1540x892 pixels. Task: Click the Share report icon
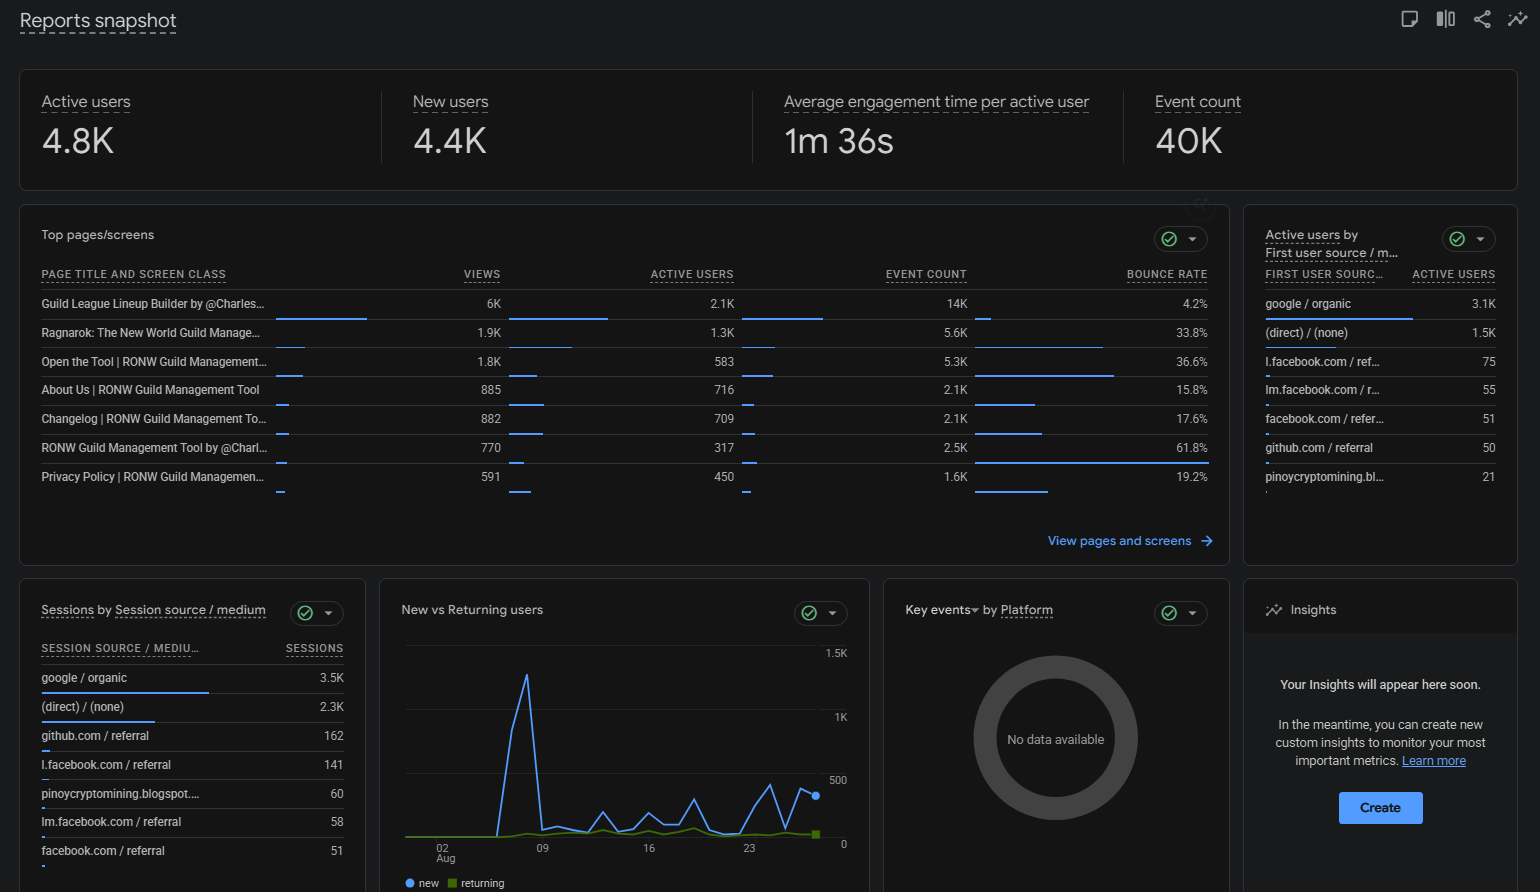point(1482,19)
